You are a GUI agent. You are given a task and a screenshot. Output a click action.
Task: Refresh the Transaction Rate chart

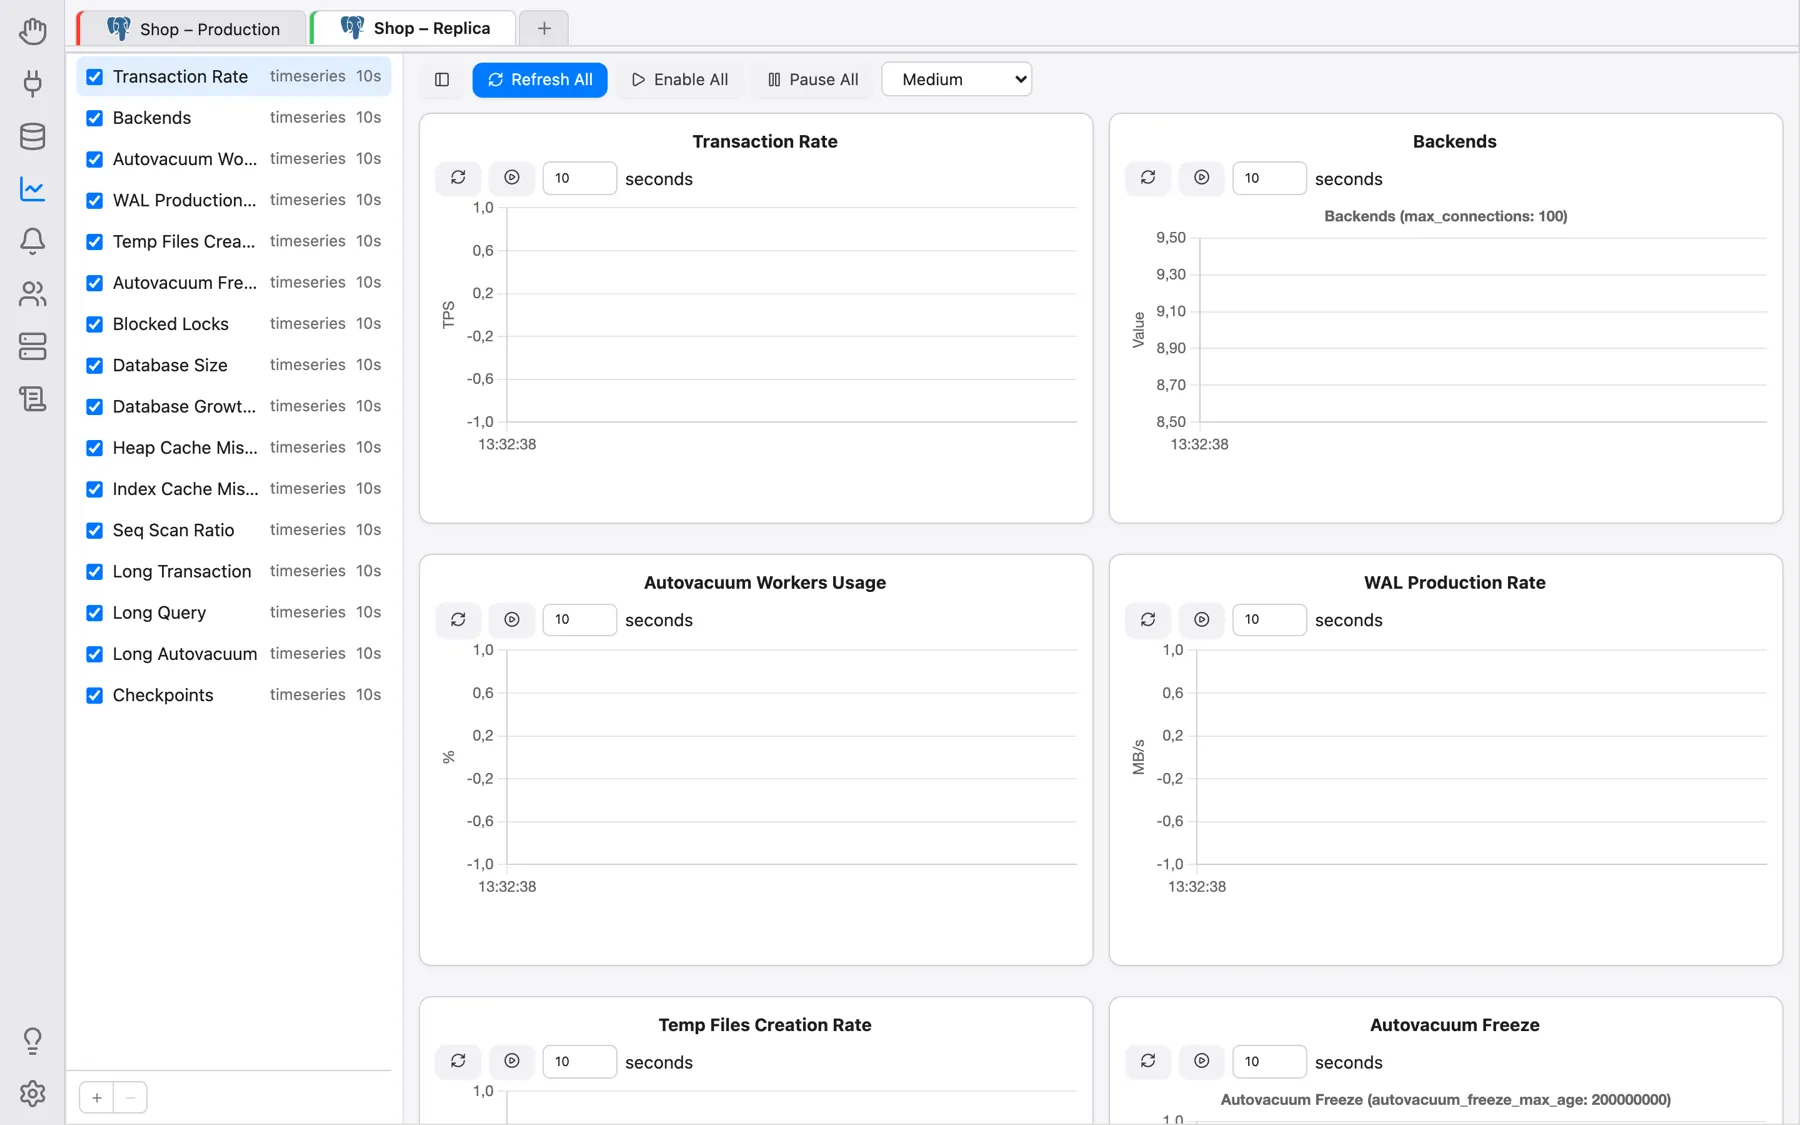pos(458,178)
